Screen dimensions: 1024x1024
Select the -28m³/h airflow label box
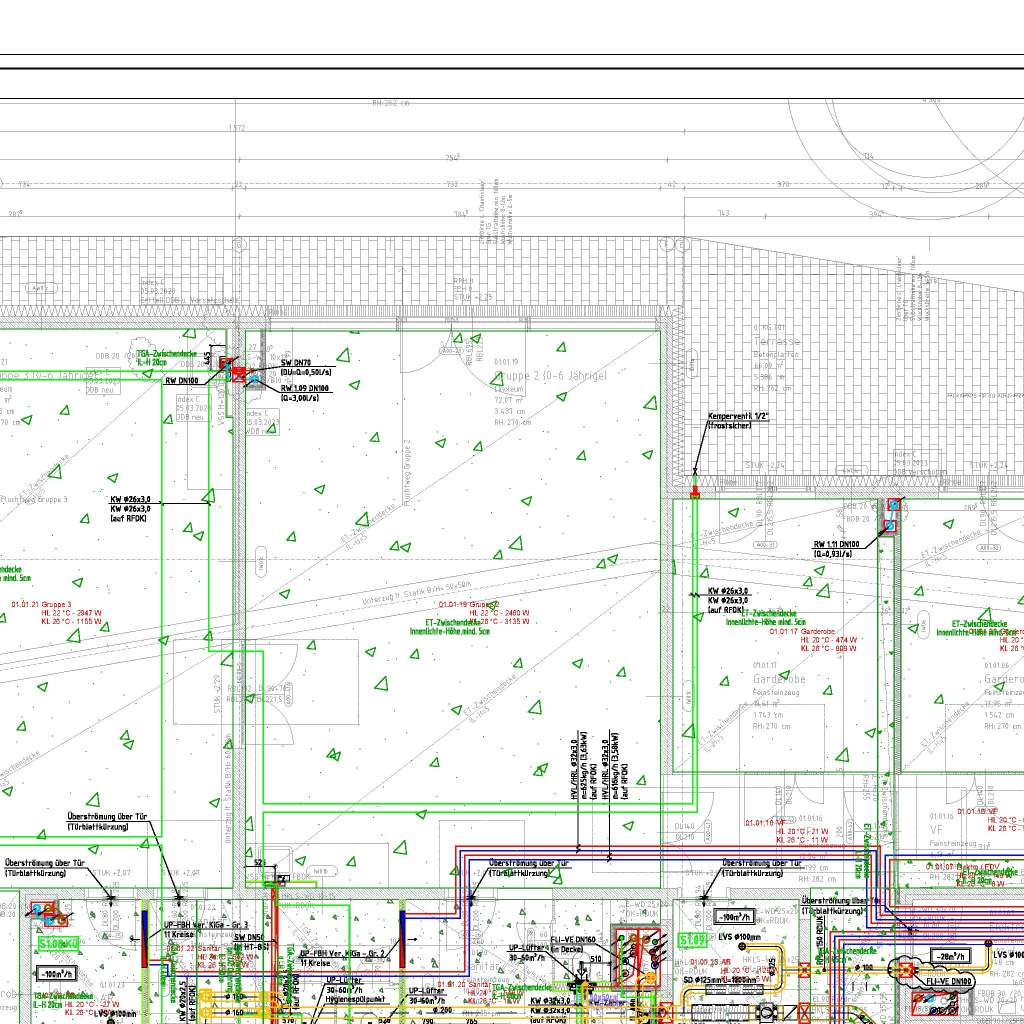pos(948,956)
